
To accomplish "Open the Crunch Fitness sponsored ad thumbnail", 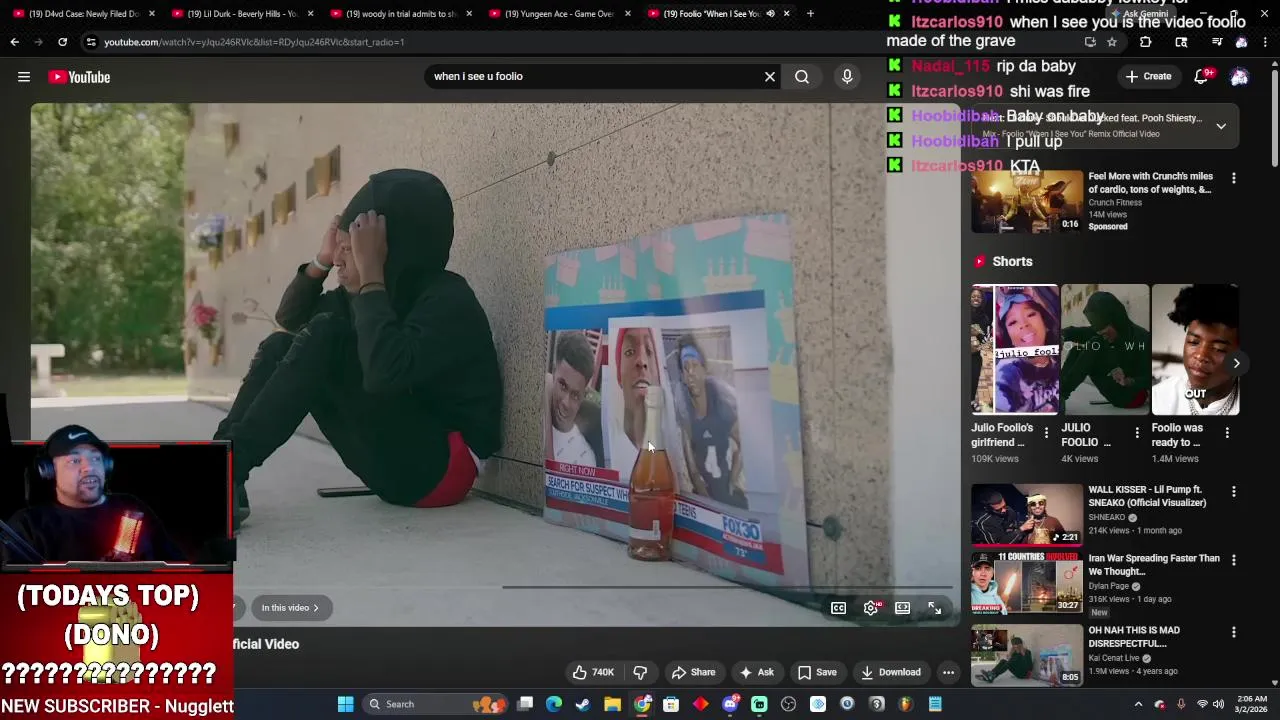I will coord(1027,201).
